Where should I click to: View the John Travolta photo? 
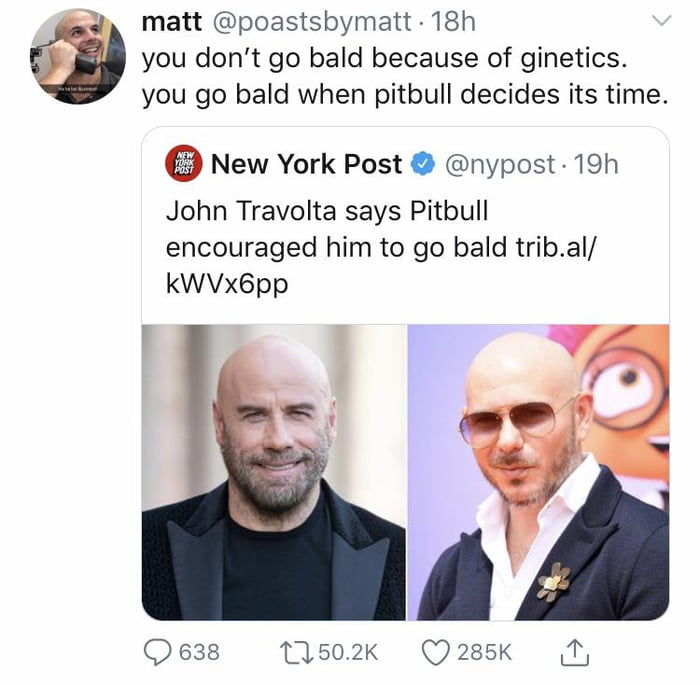pyautogui.click(x=274, y=472)
